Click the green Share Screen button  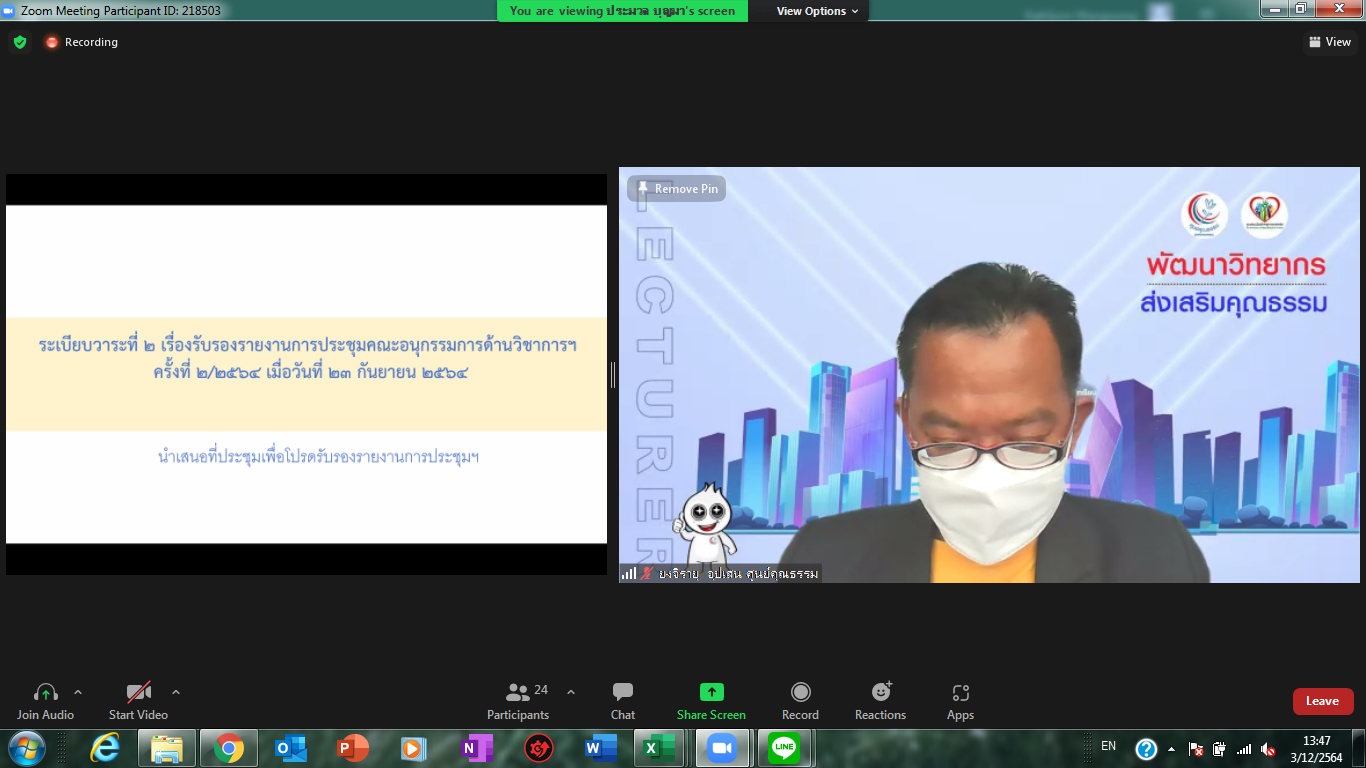coord(711,700)
